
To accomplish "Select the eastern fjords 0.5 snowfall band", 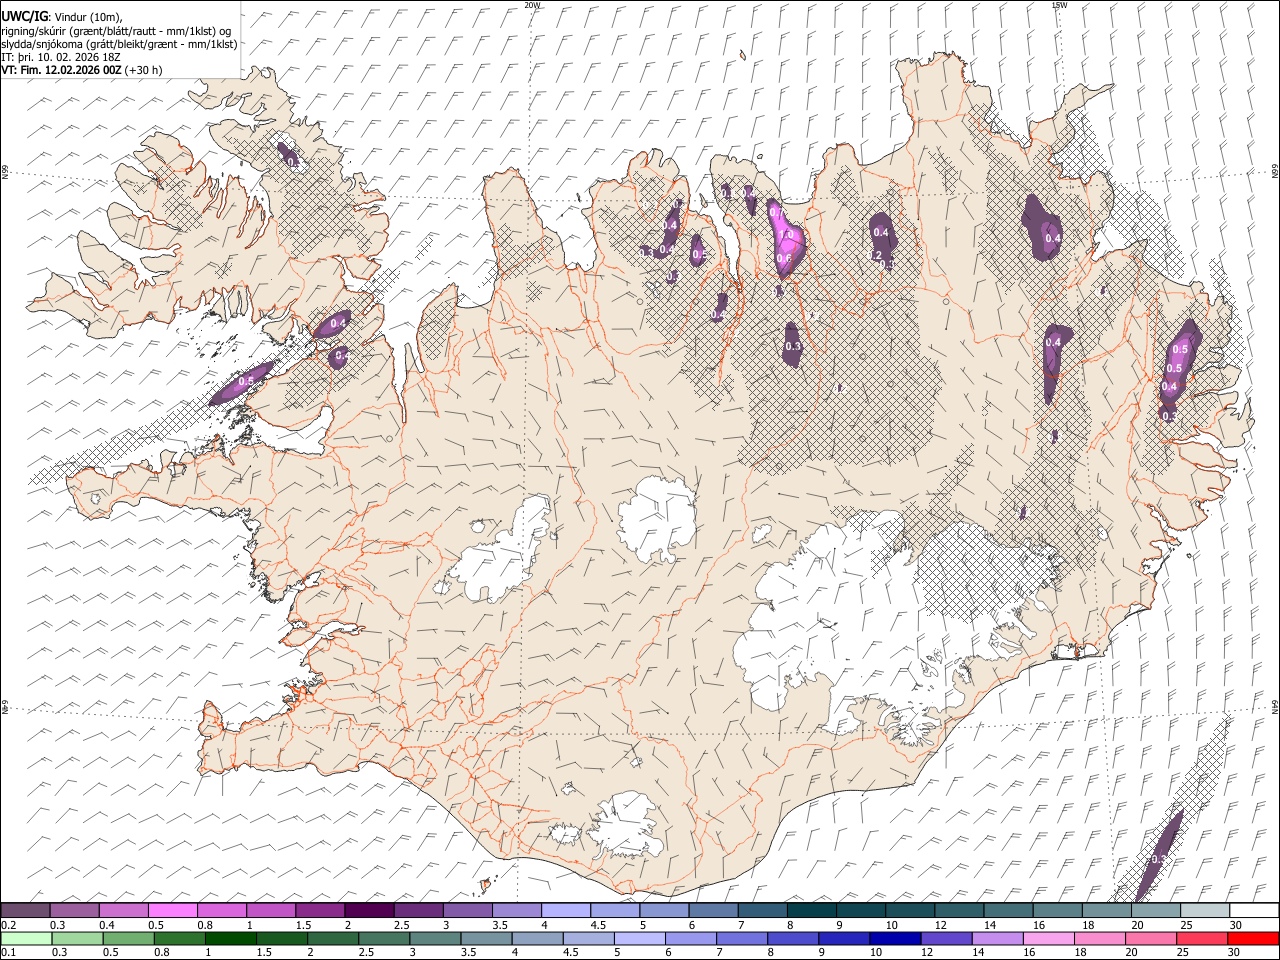I will coord(1178,370).
